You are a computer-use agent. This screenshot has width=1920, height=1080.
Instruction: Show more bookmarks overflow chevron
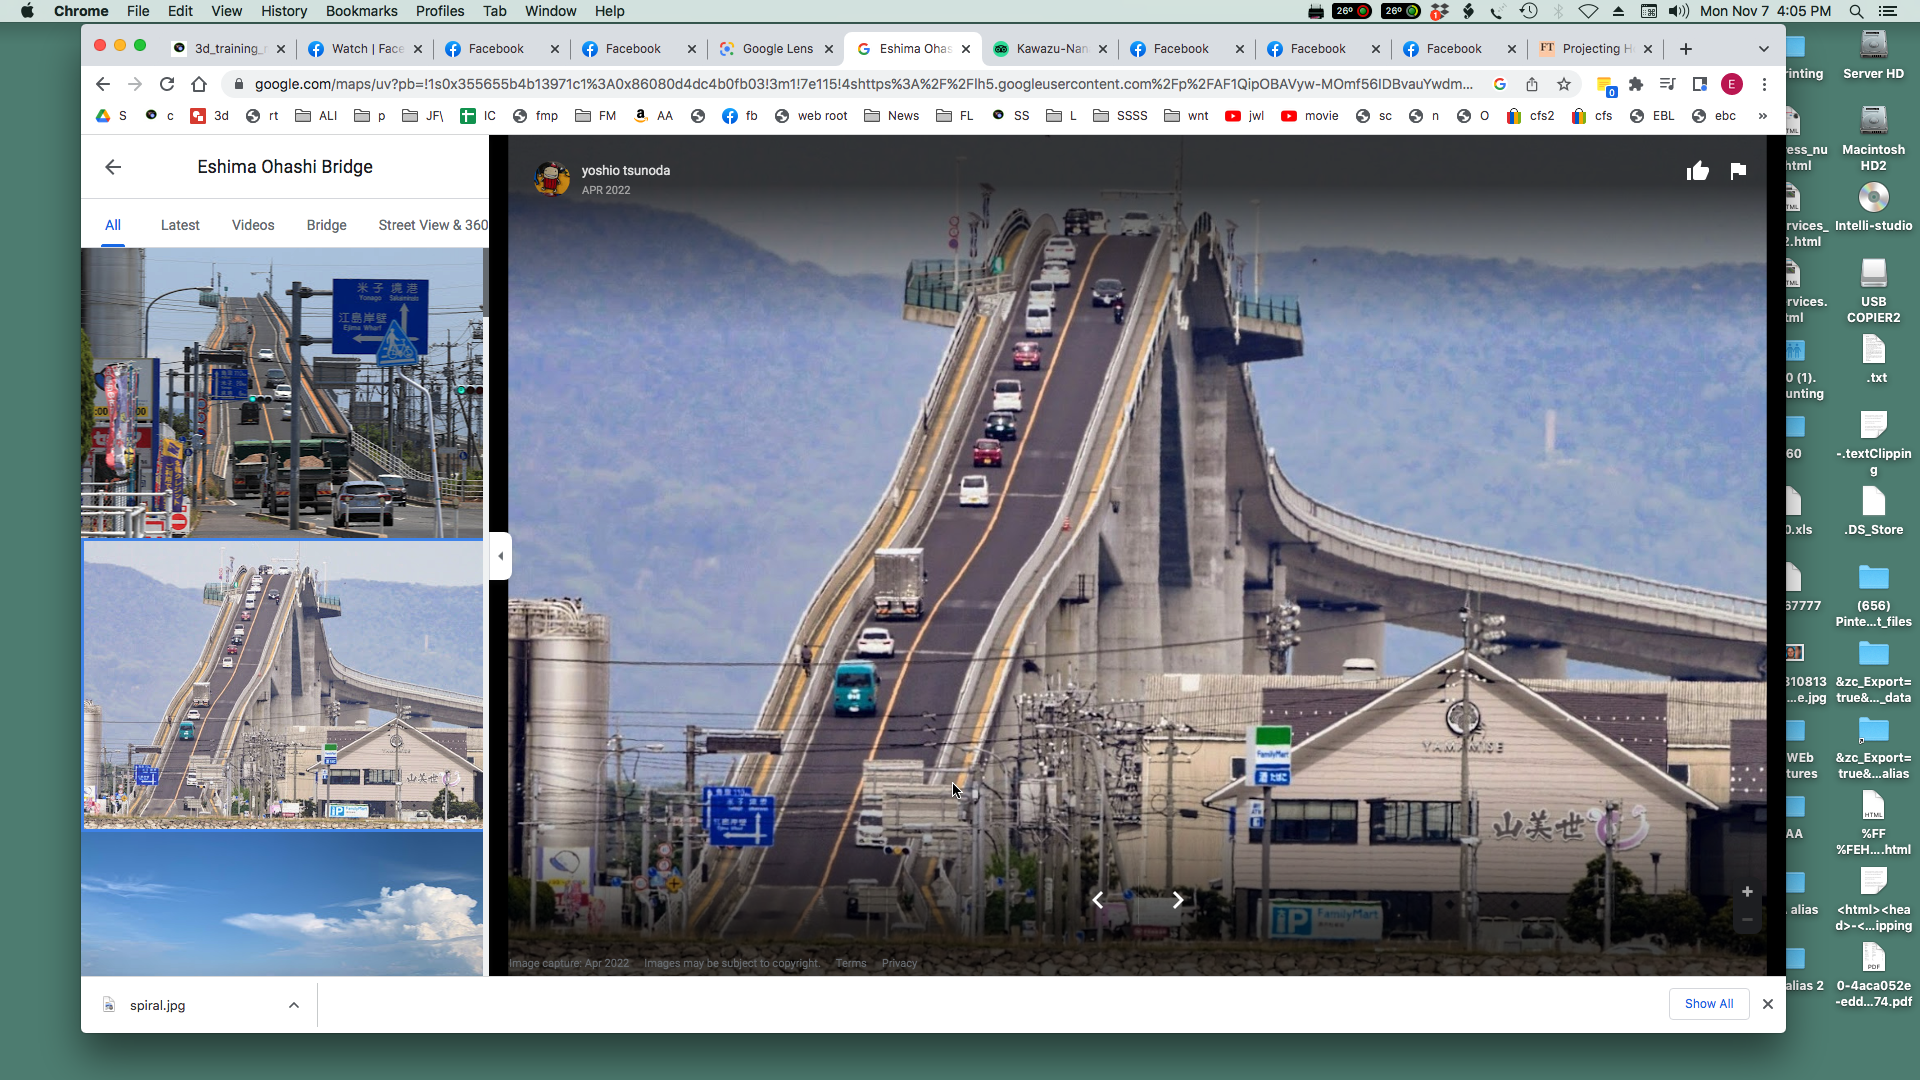point(1762,116)
